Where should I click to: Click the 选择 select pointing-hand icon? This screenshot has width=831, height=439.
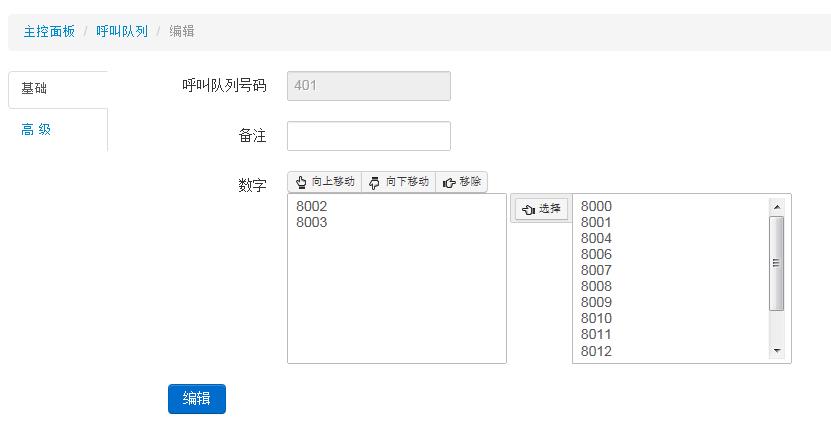click(528, 210)
